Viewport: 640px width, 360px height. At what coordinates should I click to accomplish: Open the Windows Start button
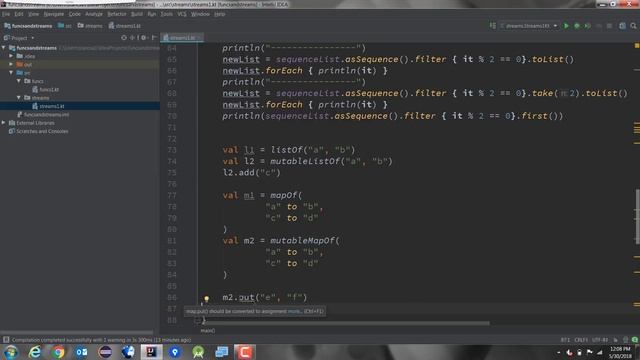(11, 352)
